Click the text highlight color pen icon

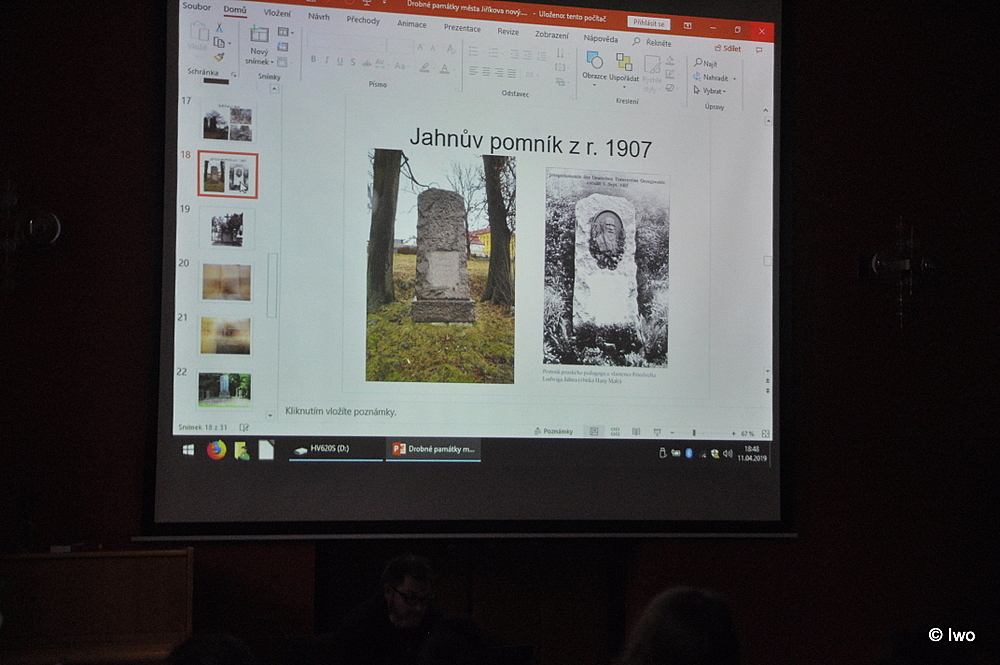click(x=424, y=67)
